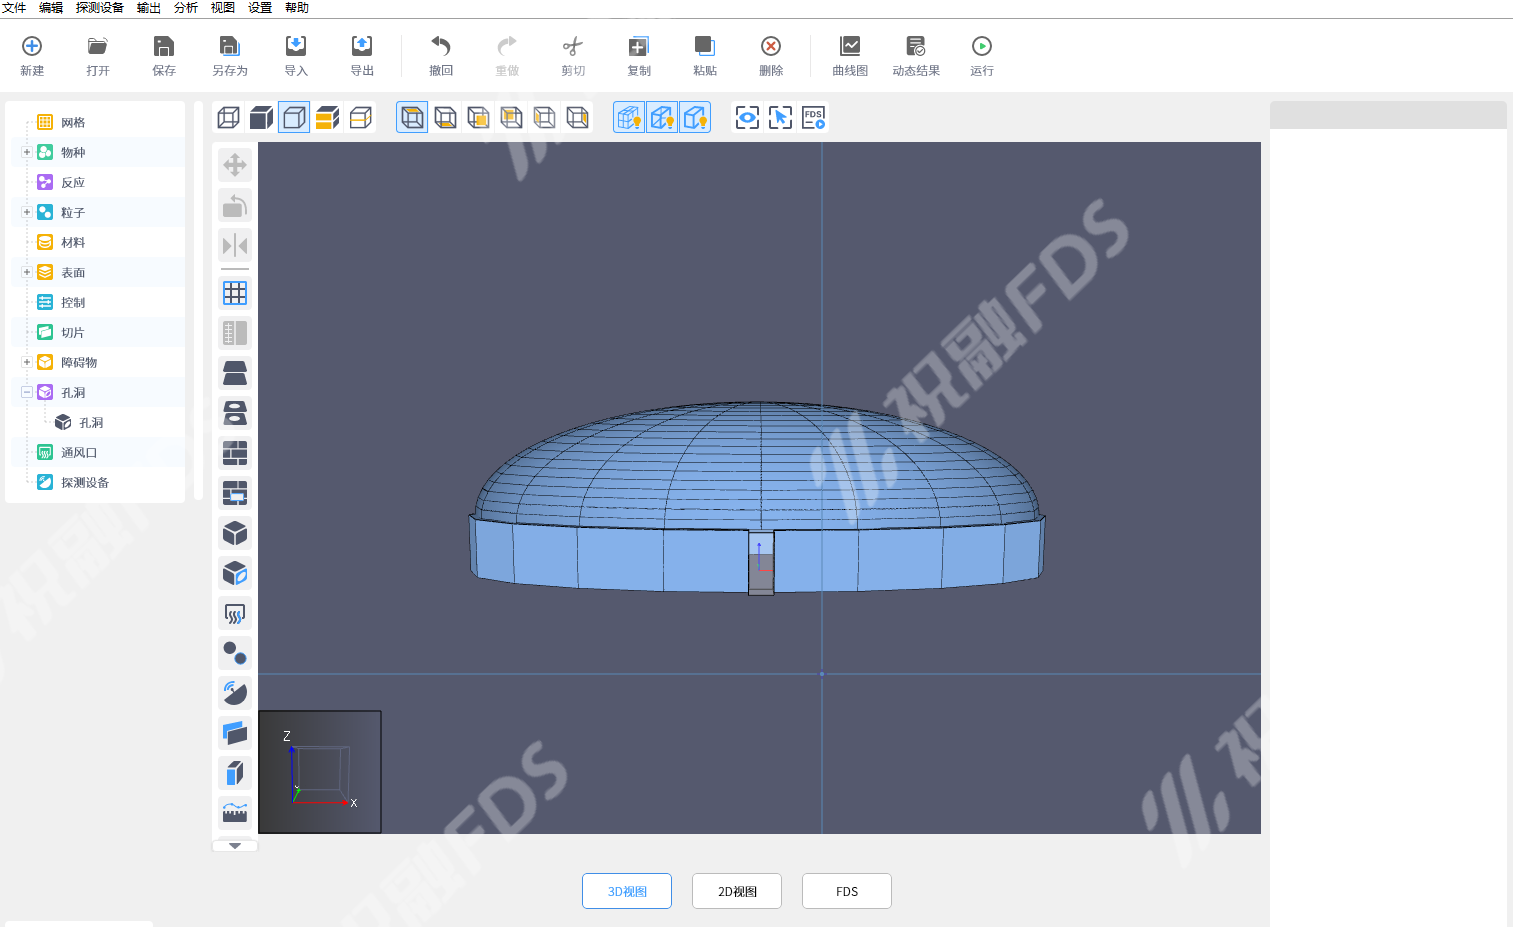
Task: Open the 文件 menu
Action: pyautogui.click(x=14, y=8)
